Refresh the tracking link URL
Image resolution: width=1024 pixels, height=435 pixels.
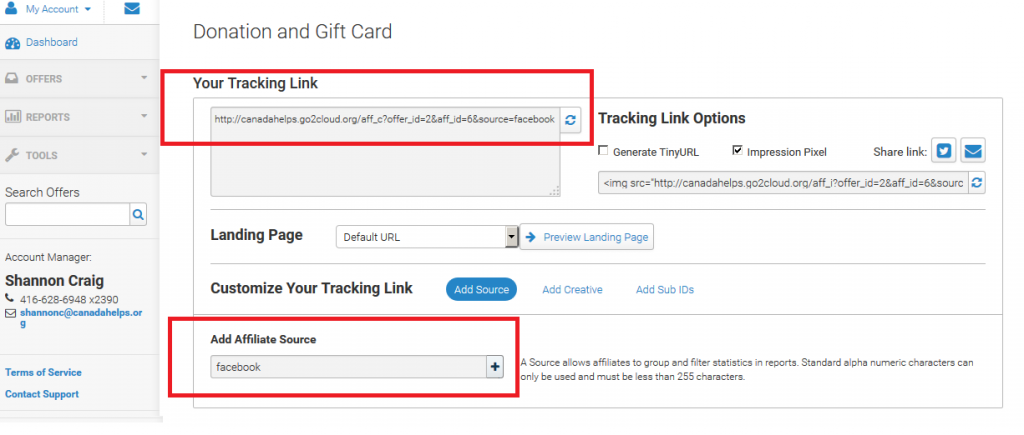[x=570, y=120]
